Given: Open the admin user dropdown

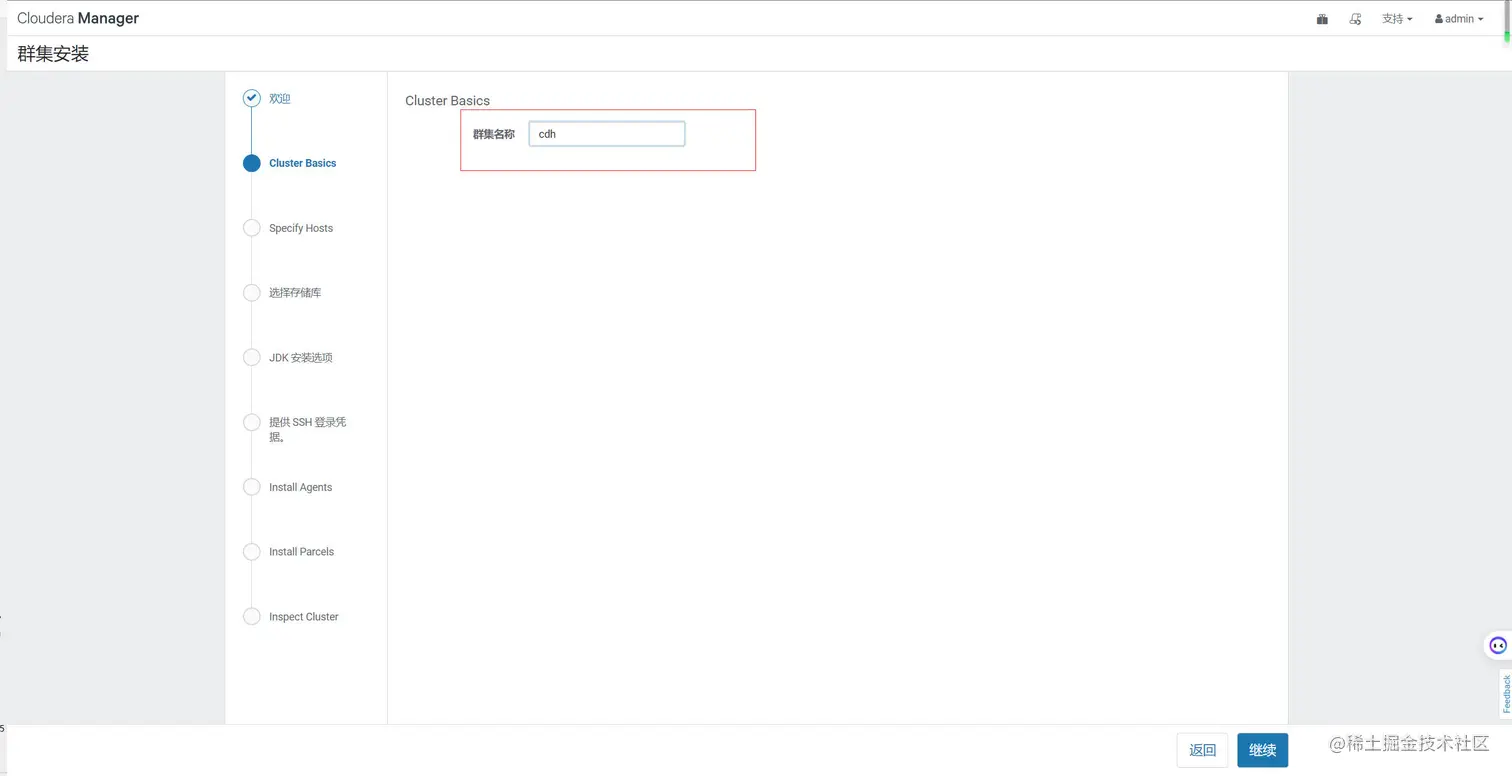Looking at the screenshot, I should click(x=1459, y=19).
